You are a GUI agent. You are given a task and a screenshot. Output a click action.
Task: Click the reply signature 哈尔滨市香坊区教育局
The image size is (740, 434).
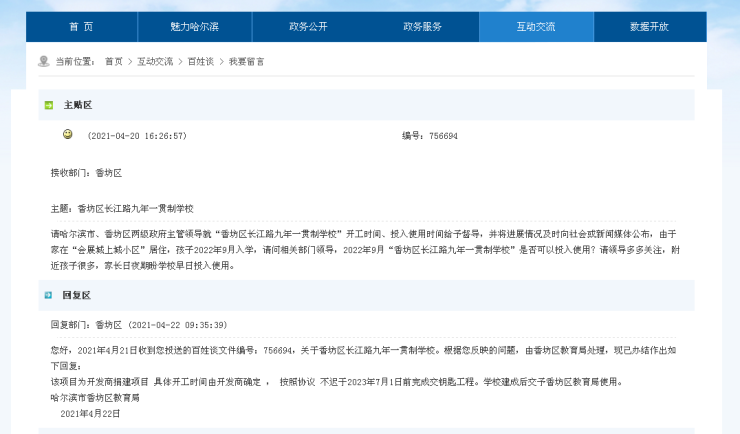point(95,398)
